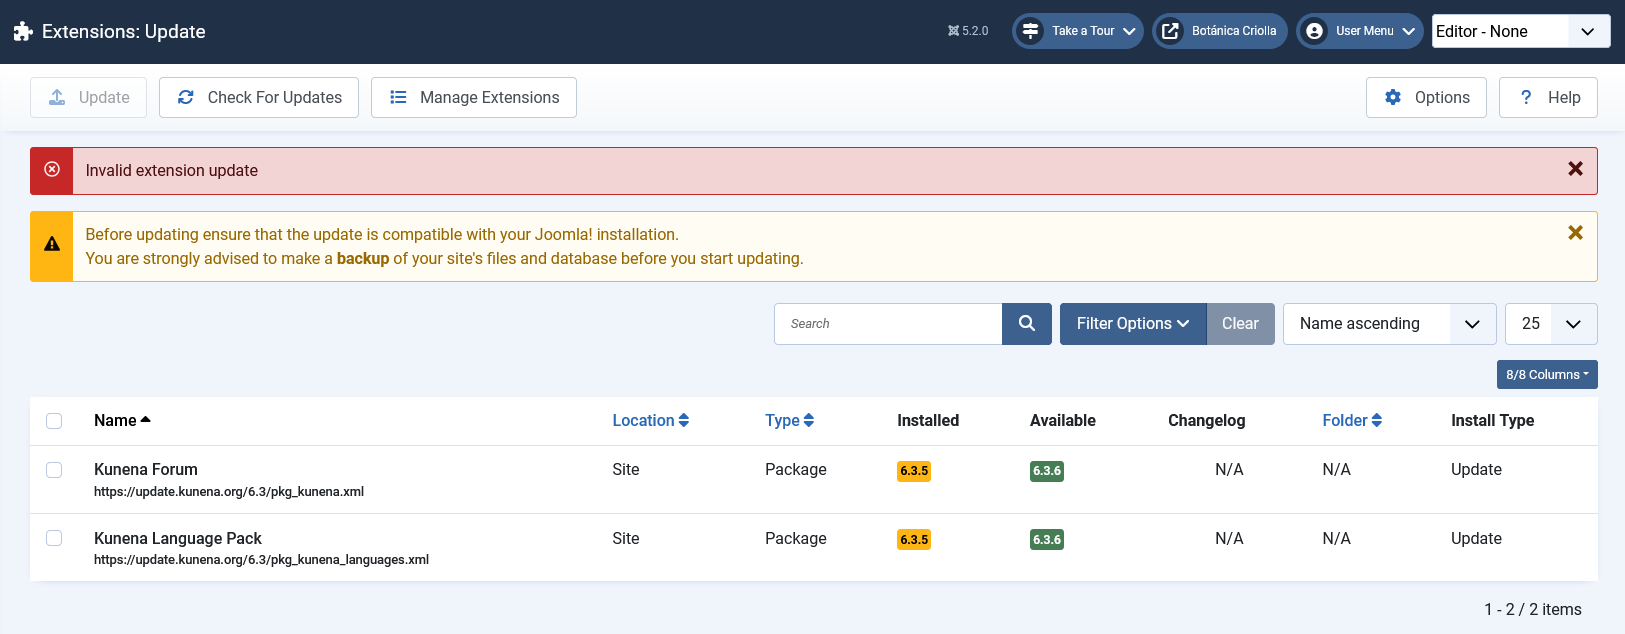Viewport: 1625px width, 634px height.
Task: Click the puzzle piece Extensions icon
Action: (x=23, y=32)
